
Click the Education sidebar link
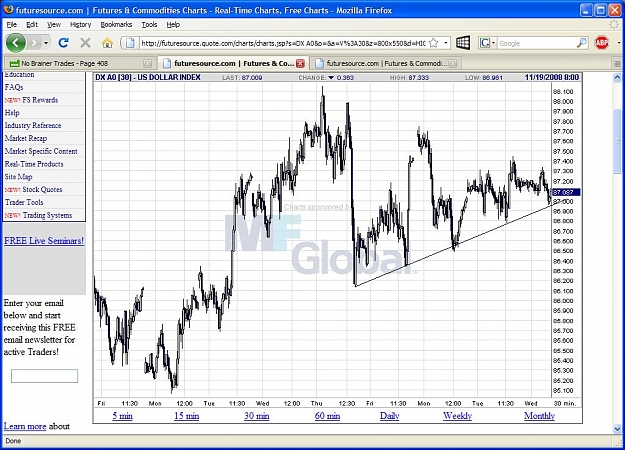pos(19,75)
